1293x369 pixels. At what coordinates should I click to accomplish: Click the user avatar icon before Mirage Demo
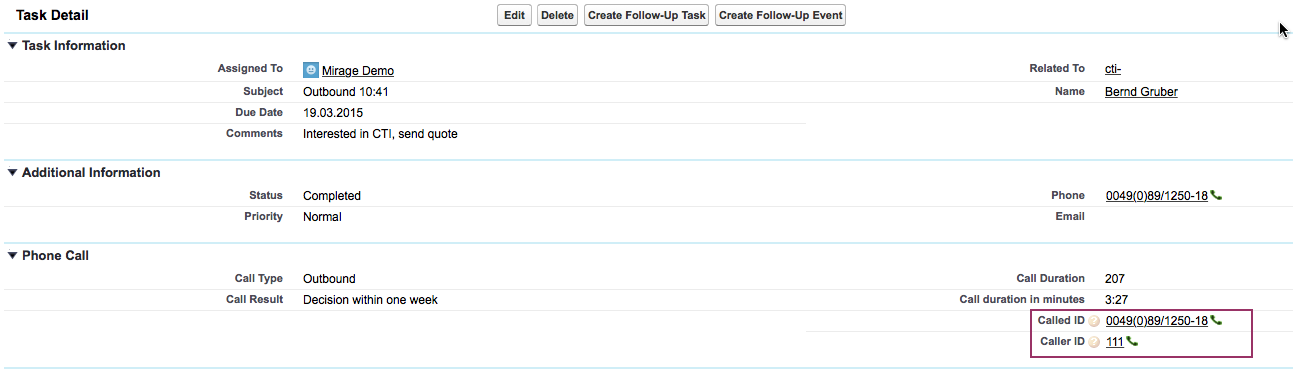310,70
